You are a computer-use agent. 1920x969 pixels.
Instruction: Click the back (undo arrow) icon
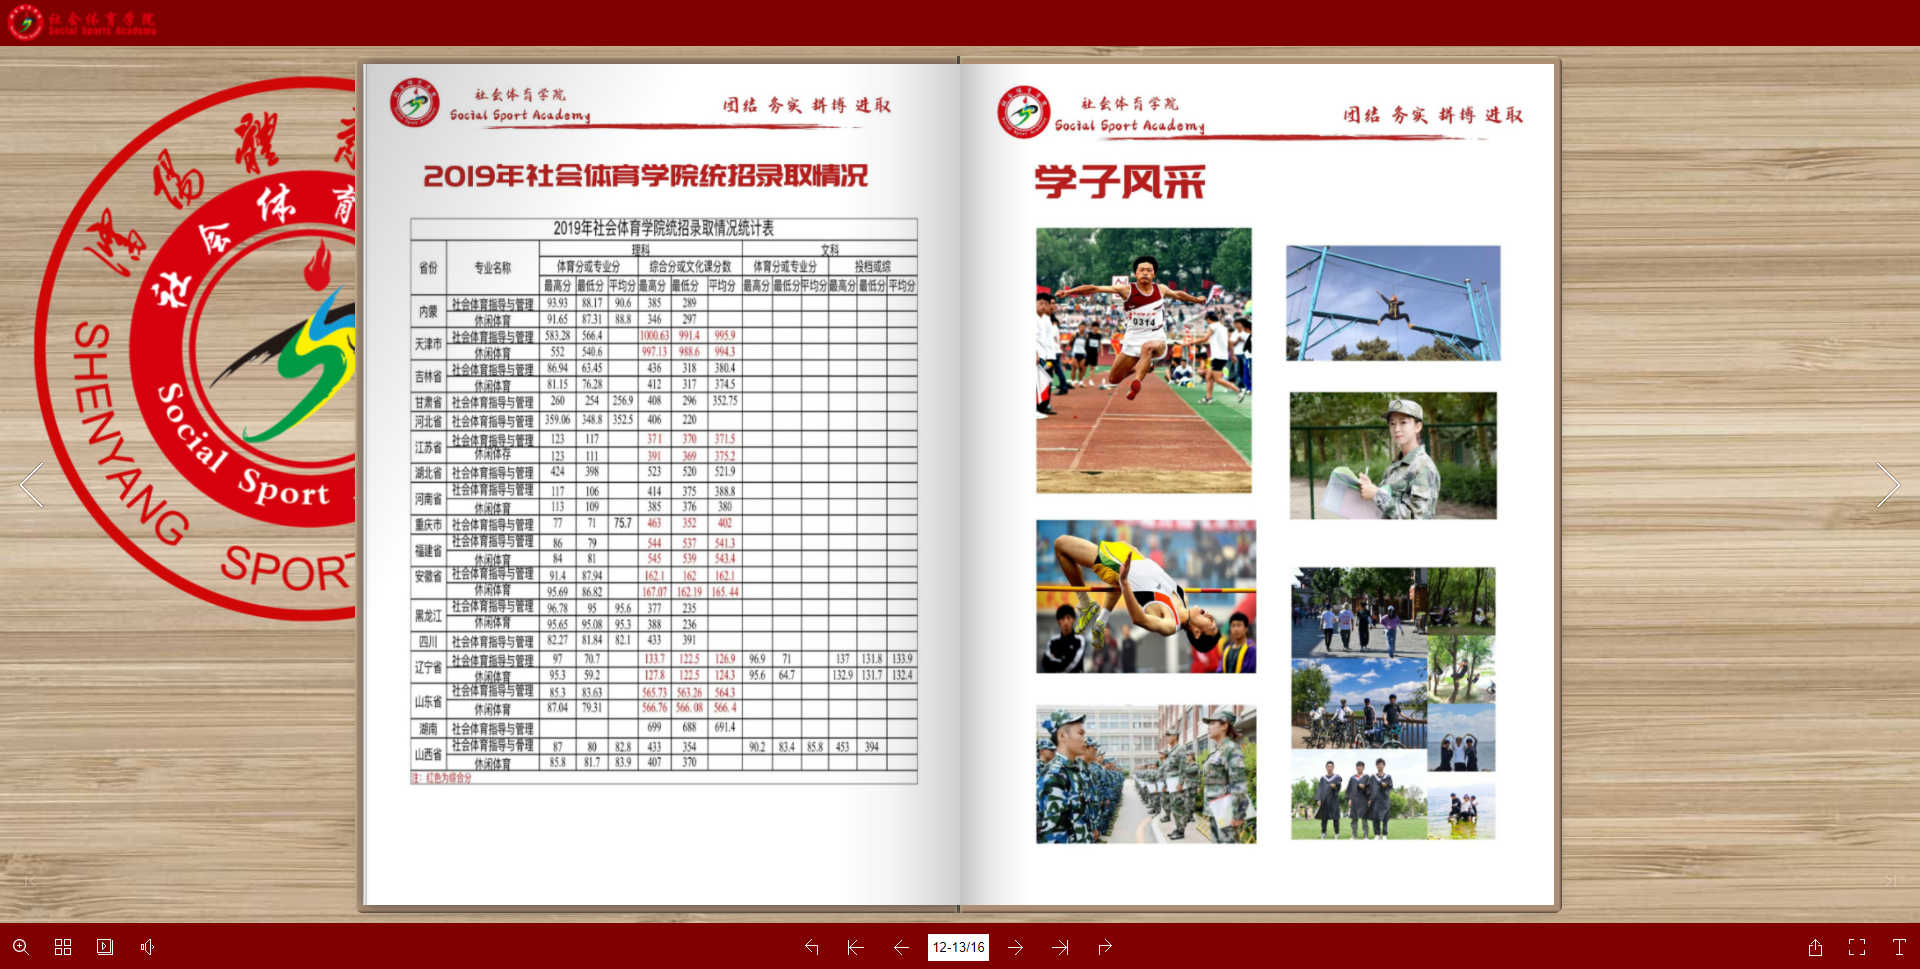pos(812,947)
